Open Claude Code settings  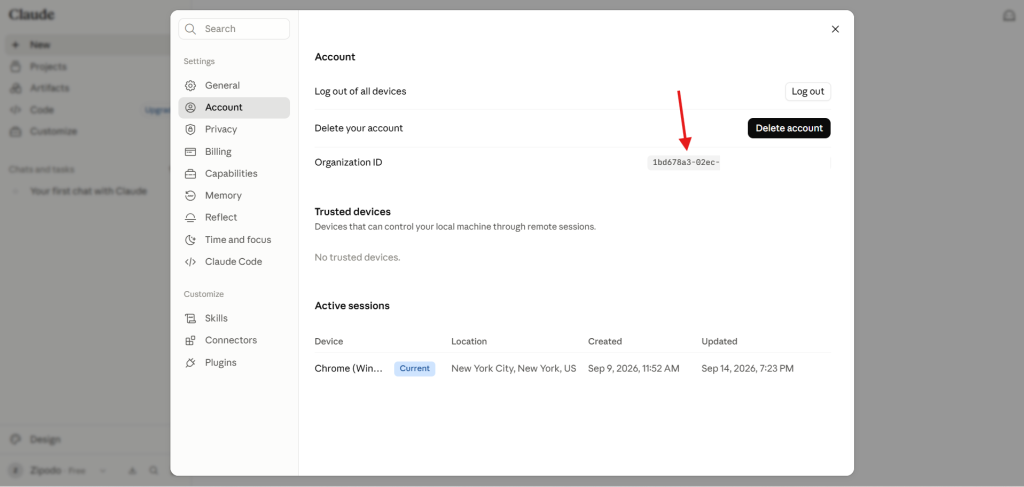click(x=234, y=262)
